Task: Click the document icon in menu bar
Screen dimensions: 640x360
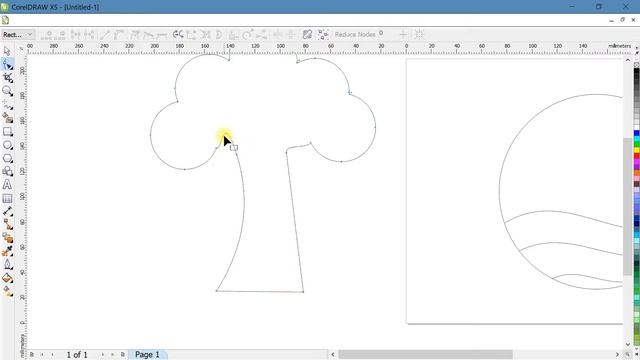Action: (5, 20)
